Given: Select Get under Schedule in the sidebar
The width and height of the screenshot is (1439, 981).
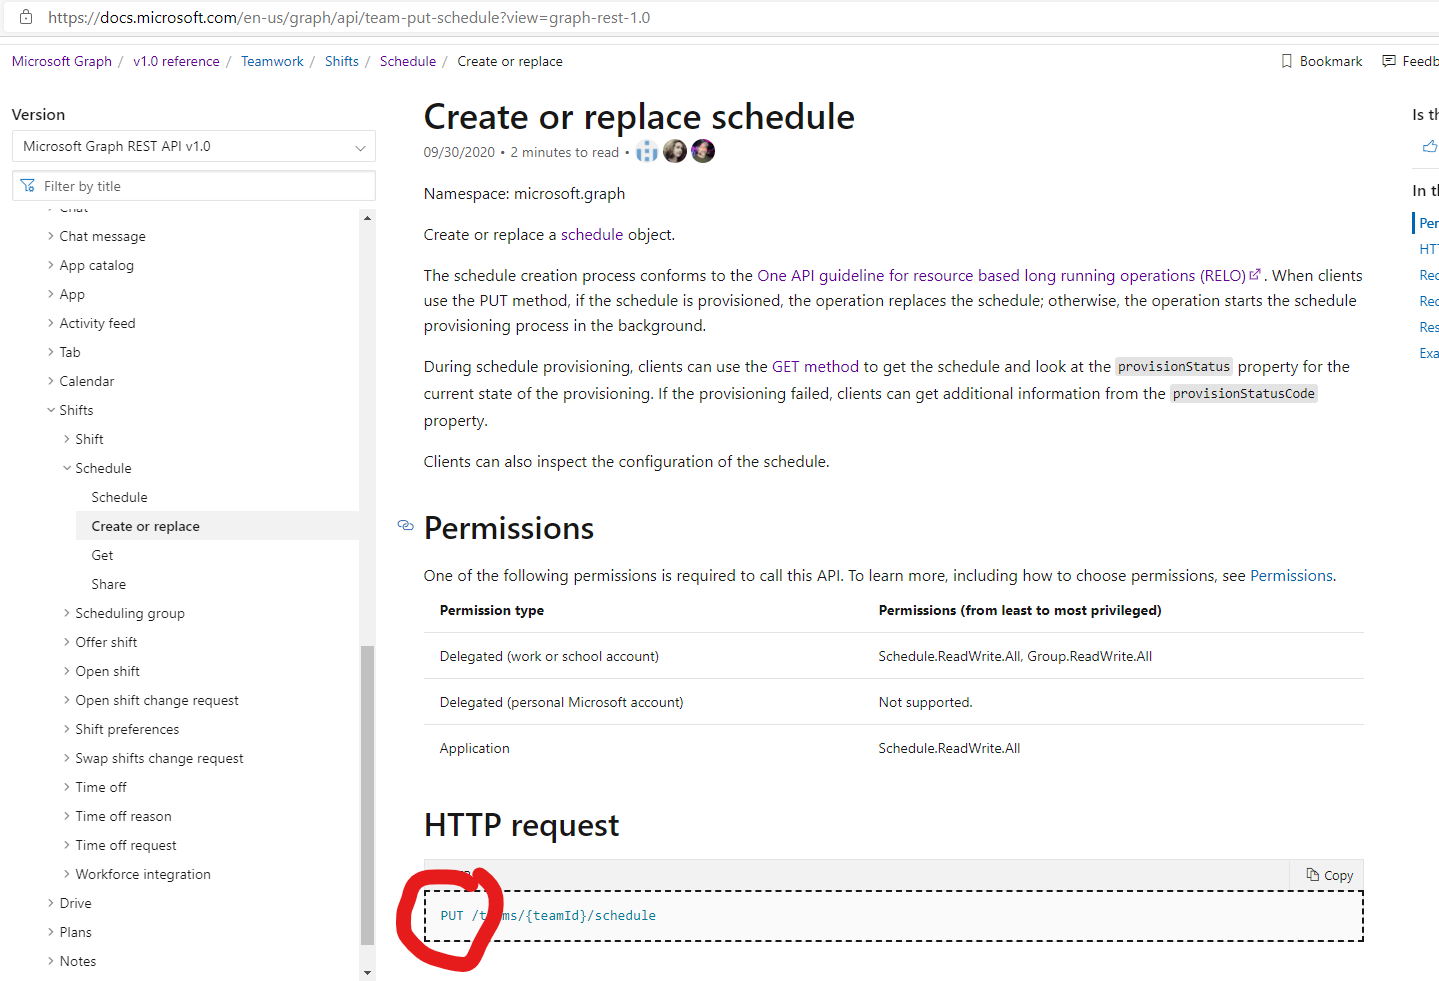Looking at the screenshot, I should pos(101,554).
